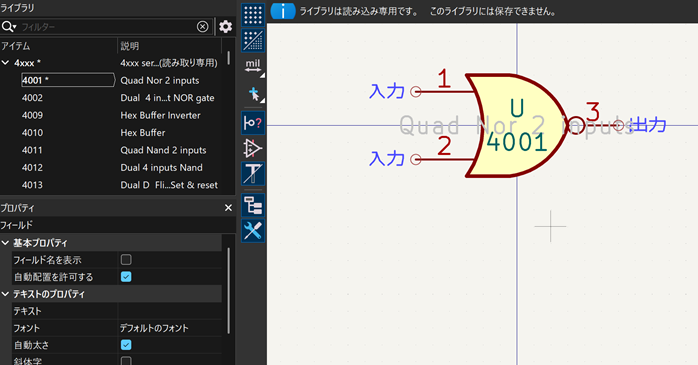Clear the library filter text

(203, 27)
